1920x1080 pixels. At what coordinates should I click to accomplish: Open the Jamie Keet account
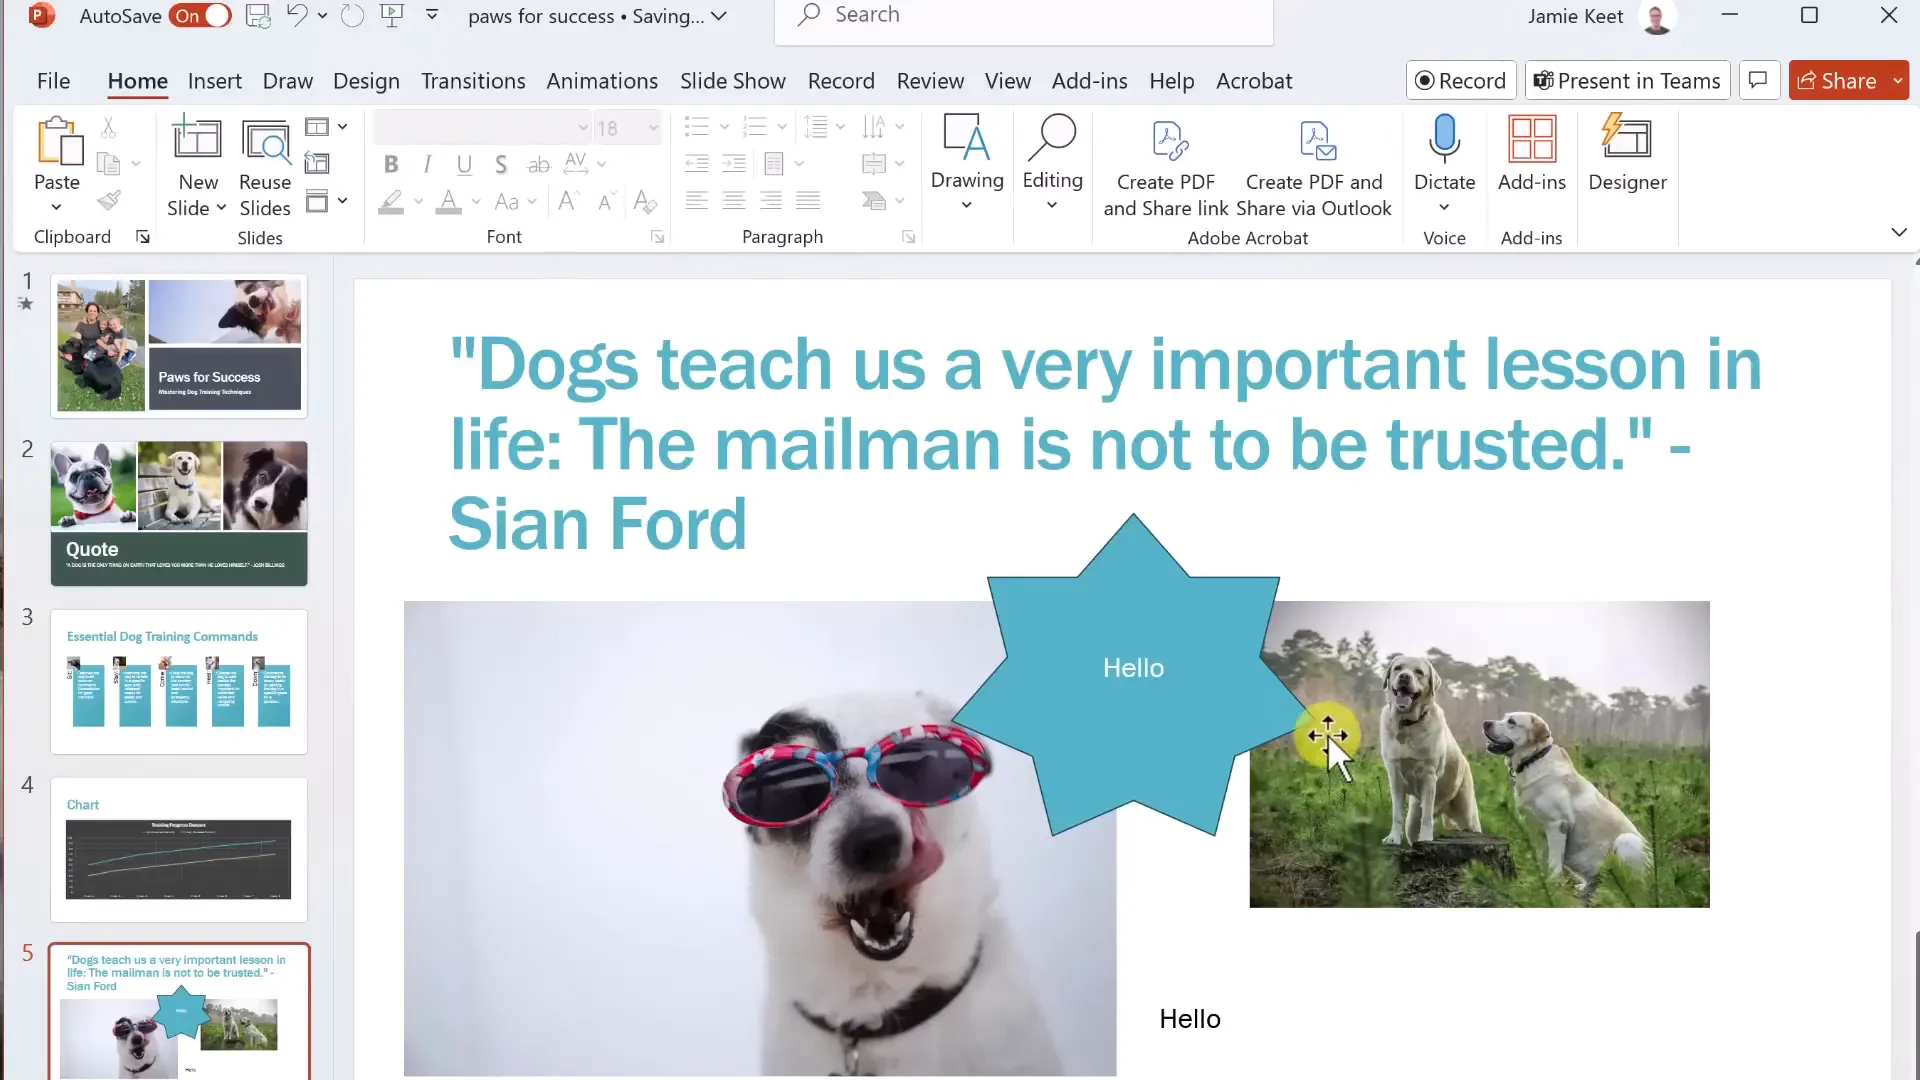pos(1600,16)
